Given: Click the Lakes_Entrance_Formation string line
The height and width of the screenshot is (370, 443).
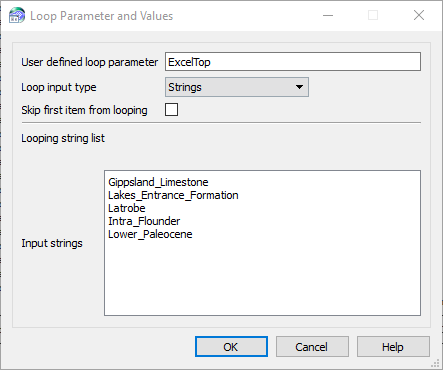Looking at the screenshot, I should click(173, 195).
